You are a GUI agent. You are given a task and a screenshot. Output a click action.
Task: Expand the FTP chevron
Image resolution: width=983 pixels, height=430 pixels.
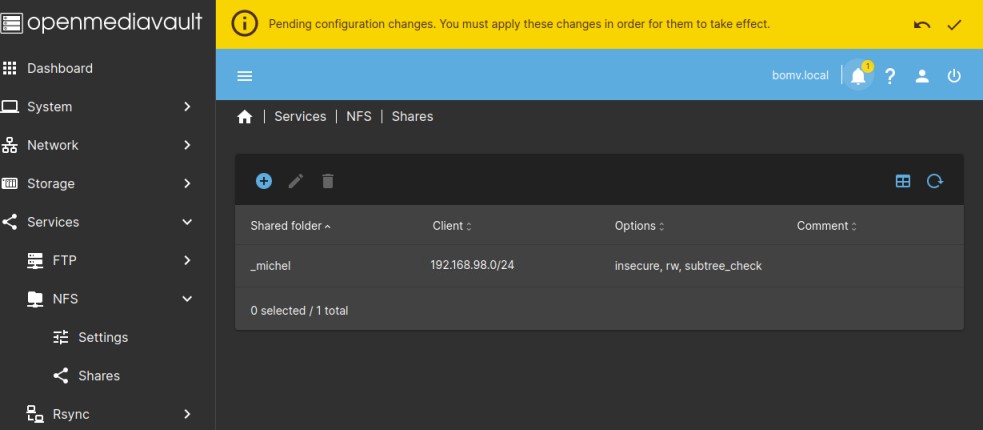point(187,260)
